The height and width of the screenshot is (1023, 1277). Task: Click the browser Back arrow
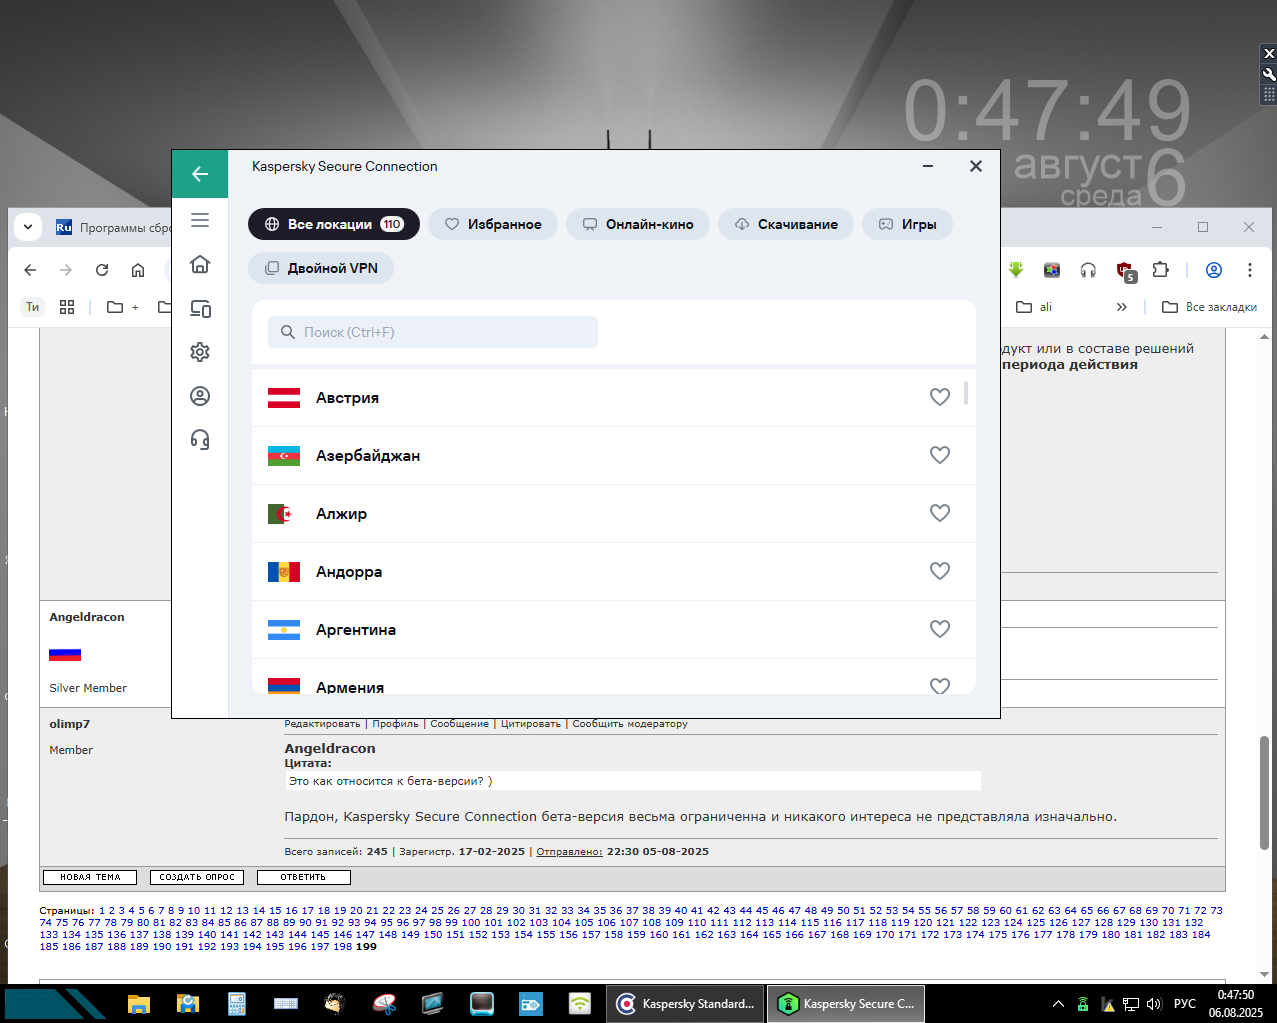point(30,270)
